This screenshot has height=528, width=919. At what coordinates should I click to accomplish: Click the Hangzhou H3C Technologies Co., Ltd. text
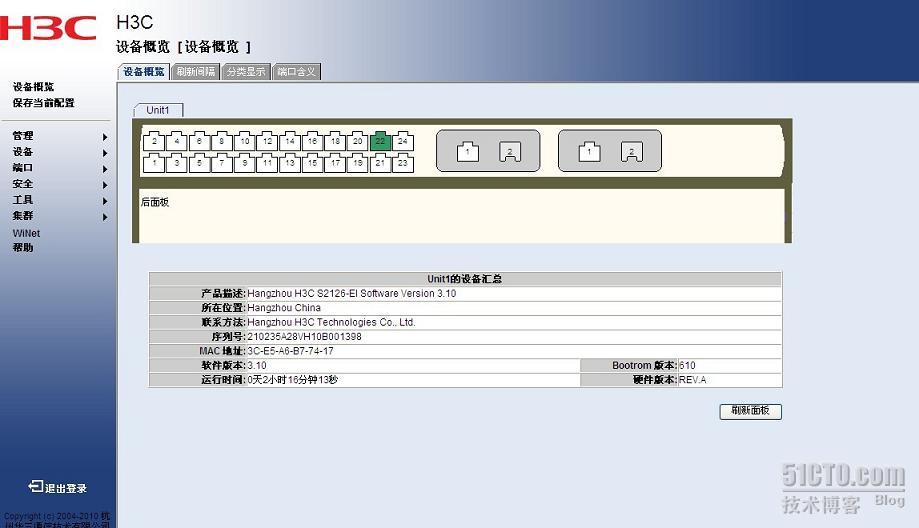tap(331, 322)
